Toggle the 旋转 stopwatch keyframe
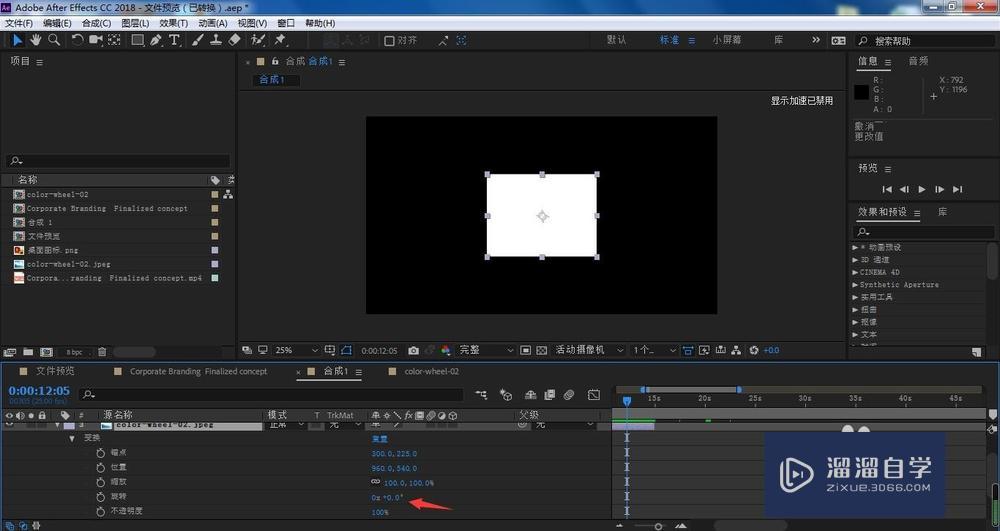 pyautogui.click(x=101, y=497)
